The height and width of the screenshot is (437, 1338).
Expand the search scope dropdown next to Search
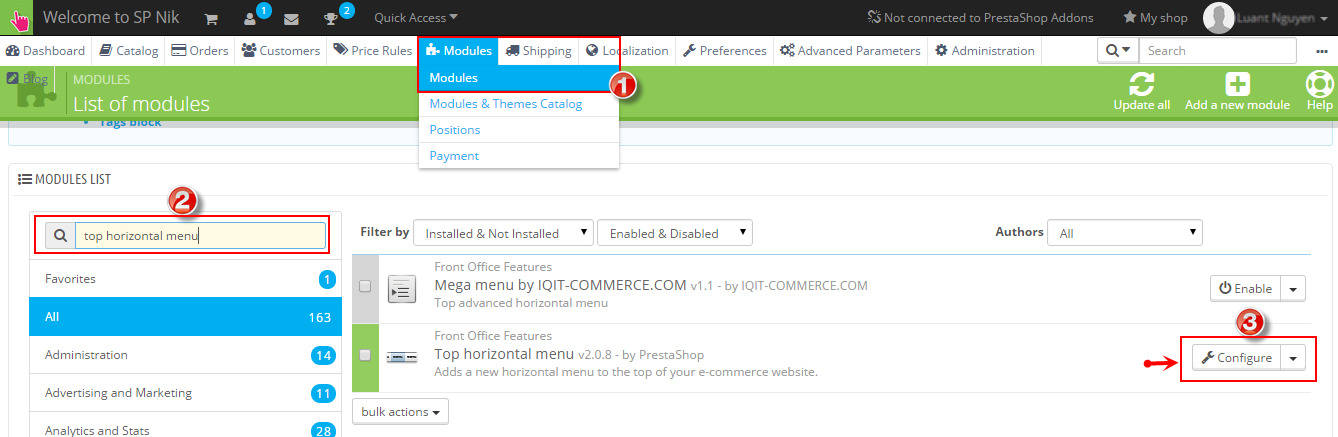(x=1118, y=50)
